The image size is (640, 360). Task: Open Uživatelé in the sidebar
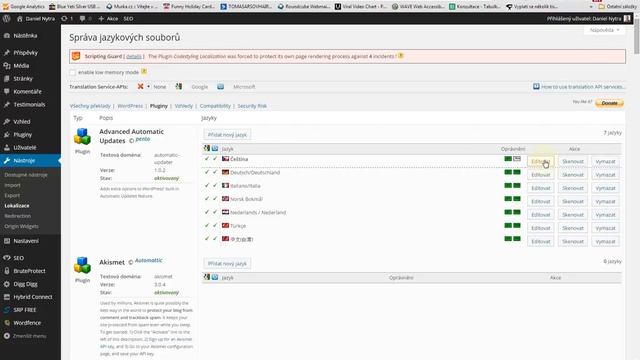click(24, 147)
